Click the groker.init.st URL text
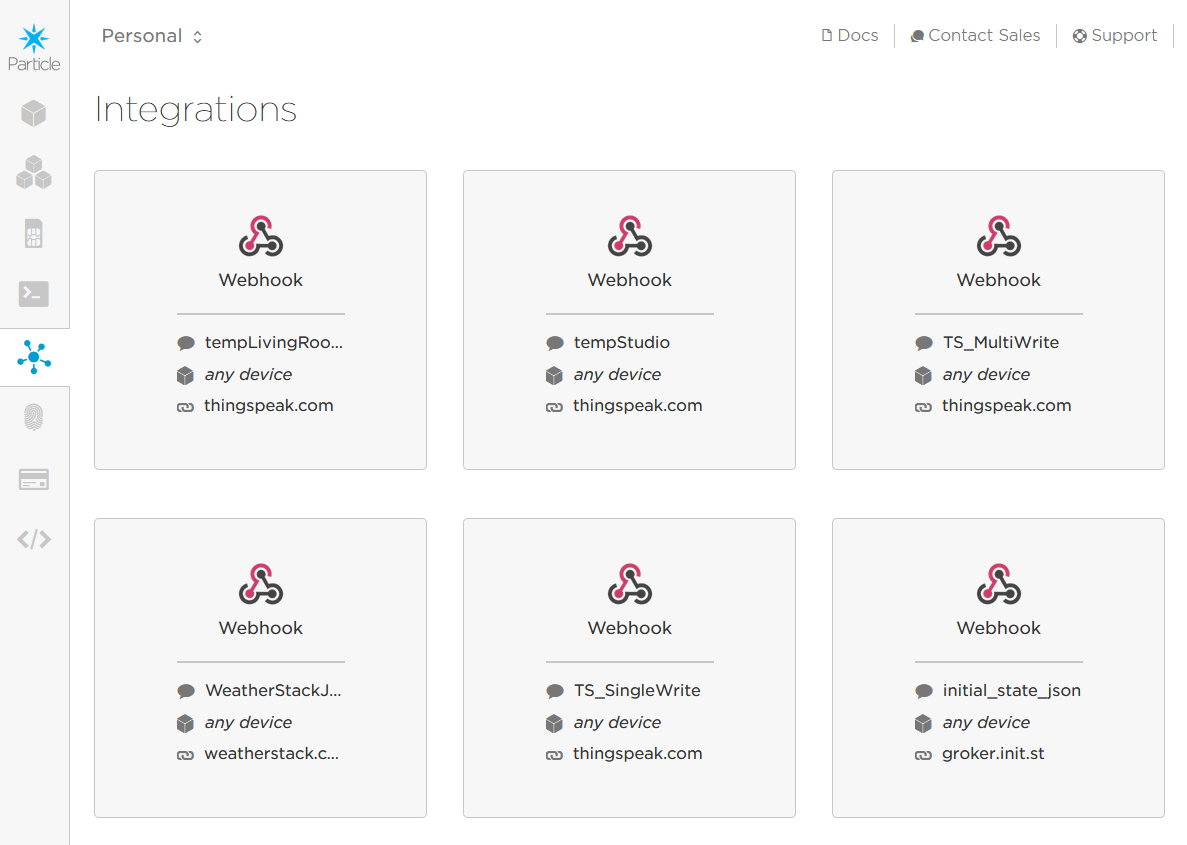 pos(992,753)
